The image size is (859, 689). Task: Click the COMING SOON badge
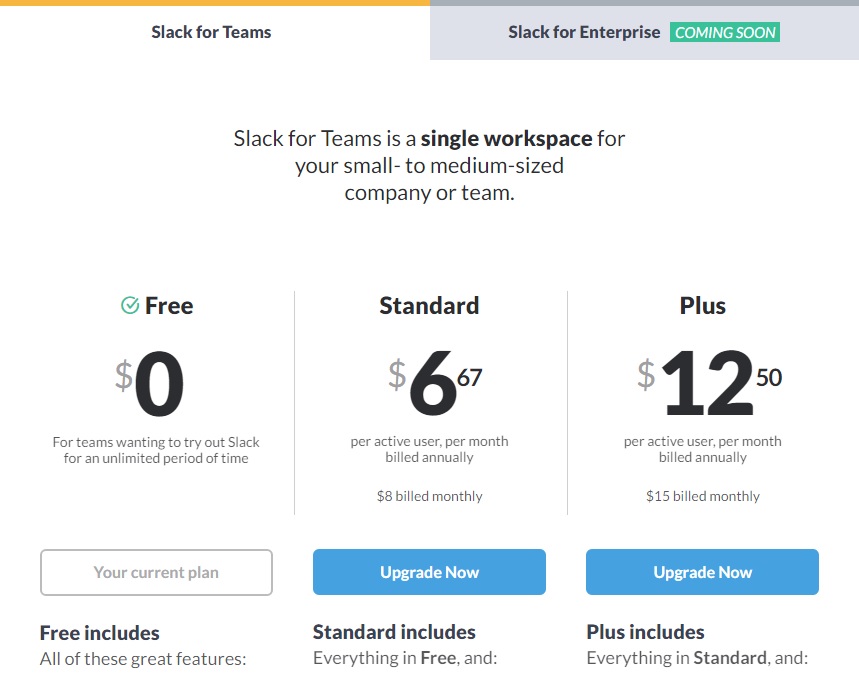[x=725, y=32]
